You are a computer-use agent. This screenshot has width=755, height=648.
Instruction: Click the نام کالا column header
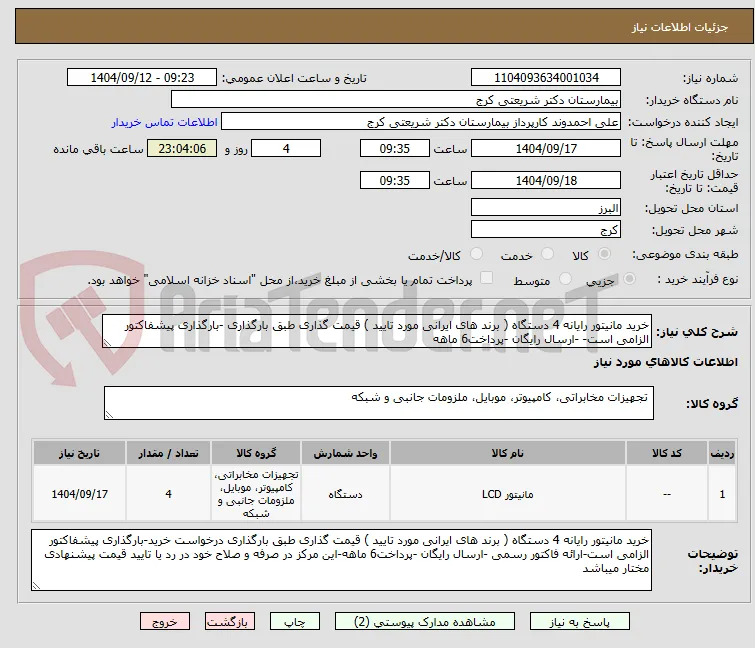coord(508,453)
